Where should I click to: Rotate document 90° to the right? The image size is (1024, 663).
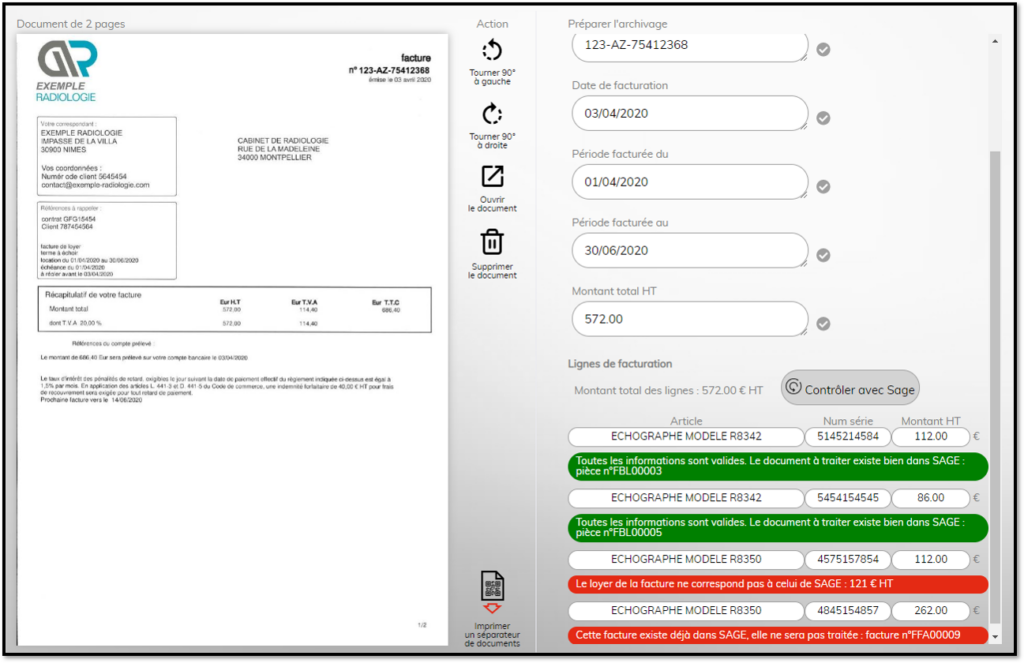(492, 114)
